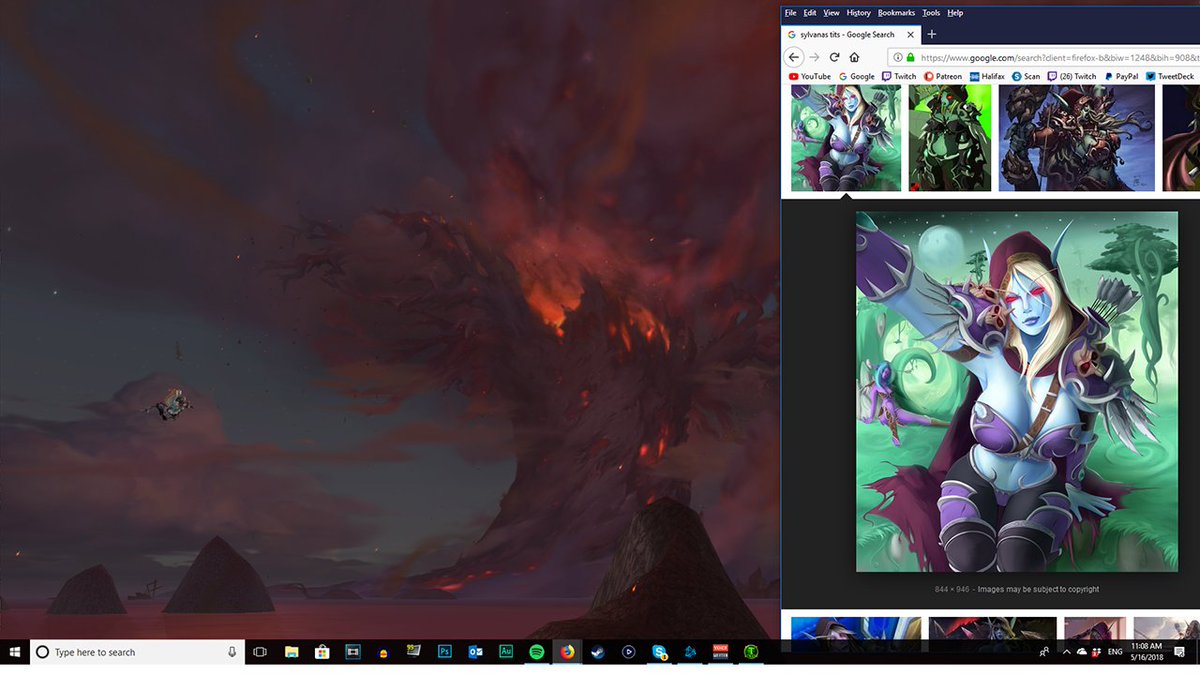Viewport: 1200px width, 675px height.
Task: Open the View menu
Action: tap(831, 13)
